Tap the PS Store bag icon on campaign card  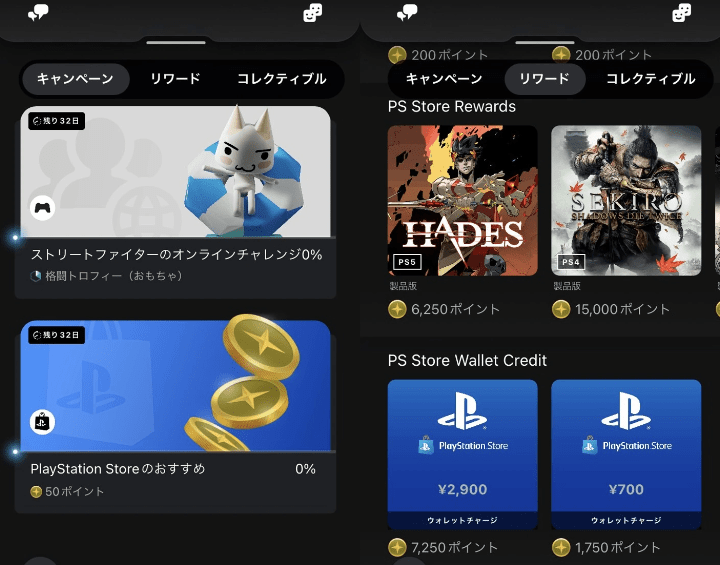click(42, 422)
